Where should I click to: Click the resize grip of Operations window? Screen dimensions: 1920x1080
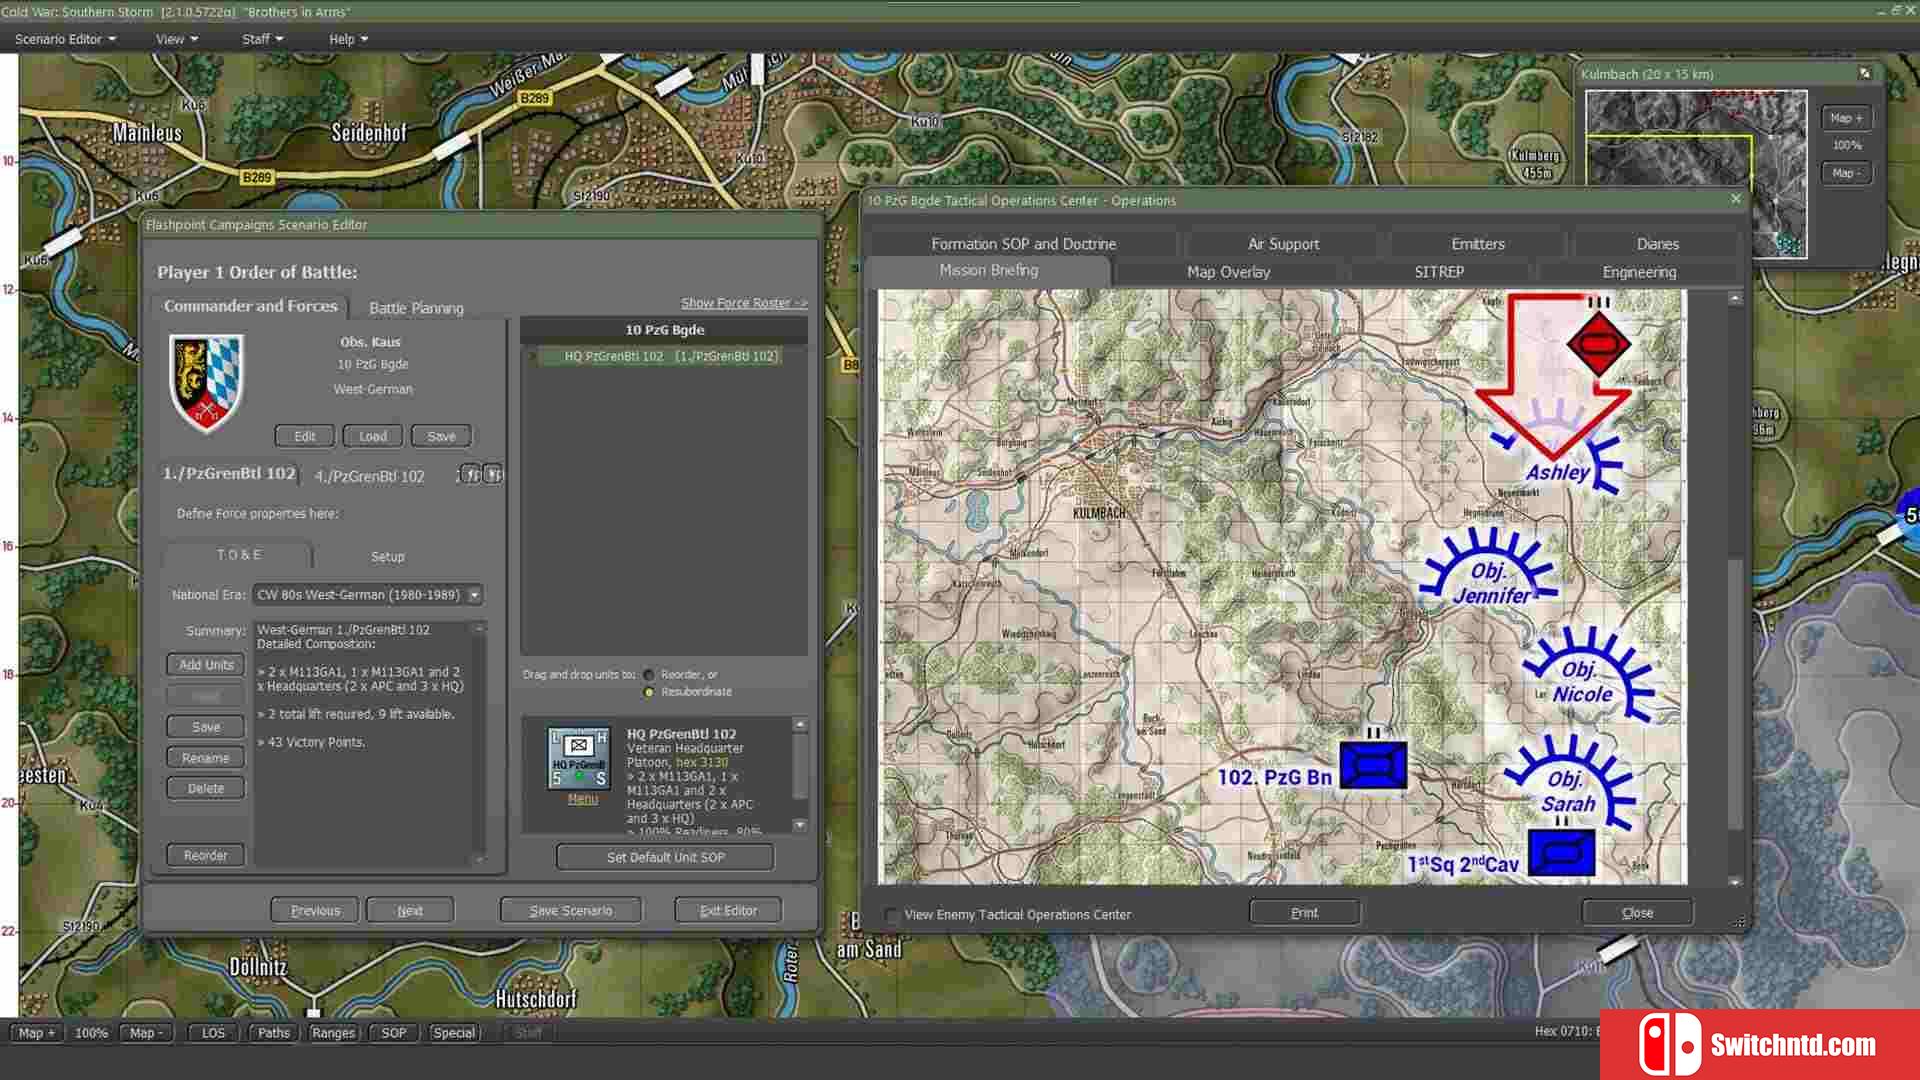(1739, 922)
